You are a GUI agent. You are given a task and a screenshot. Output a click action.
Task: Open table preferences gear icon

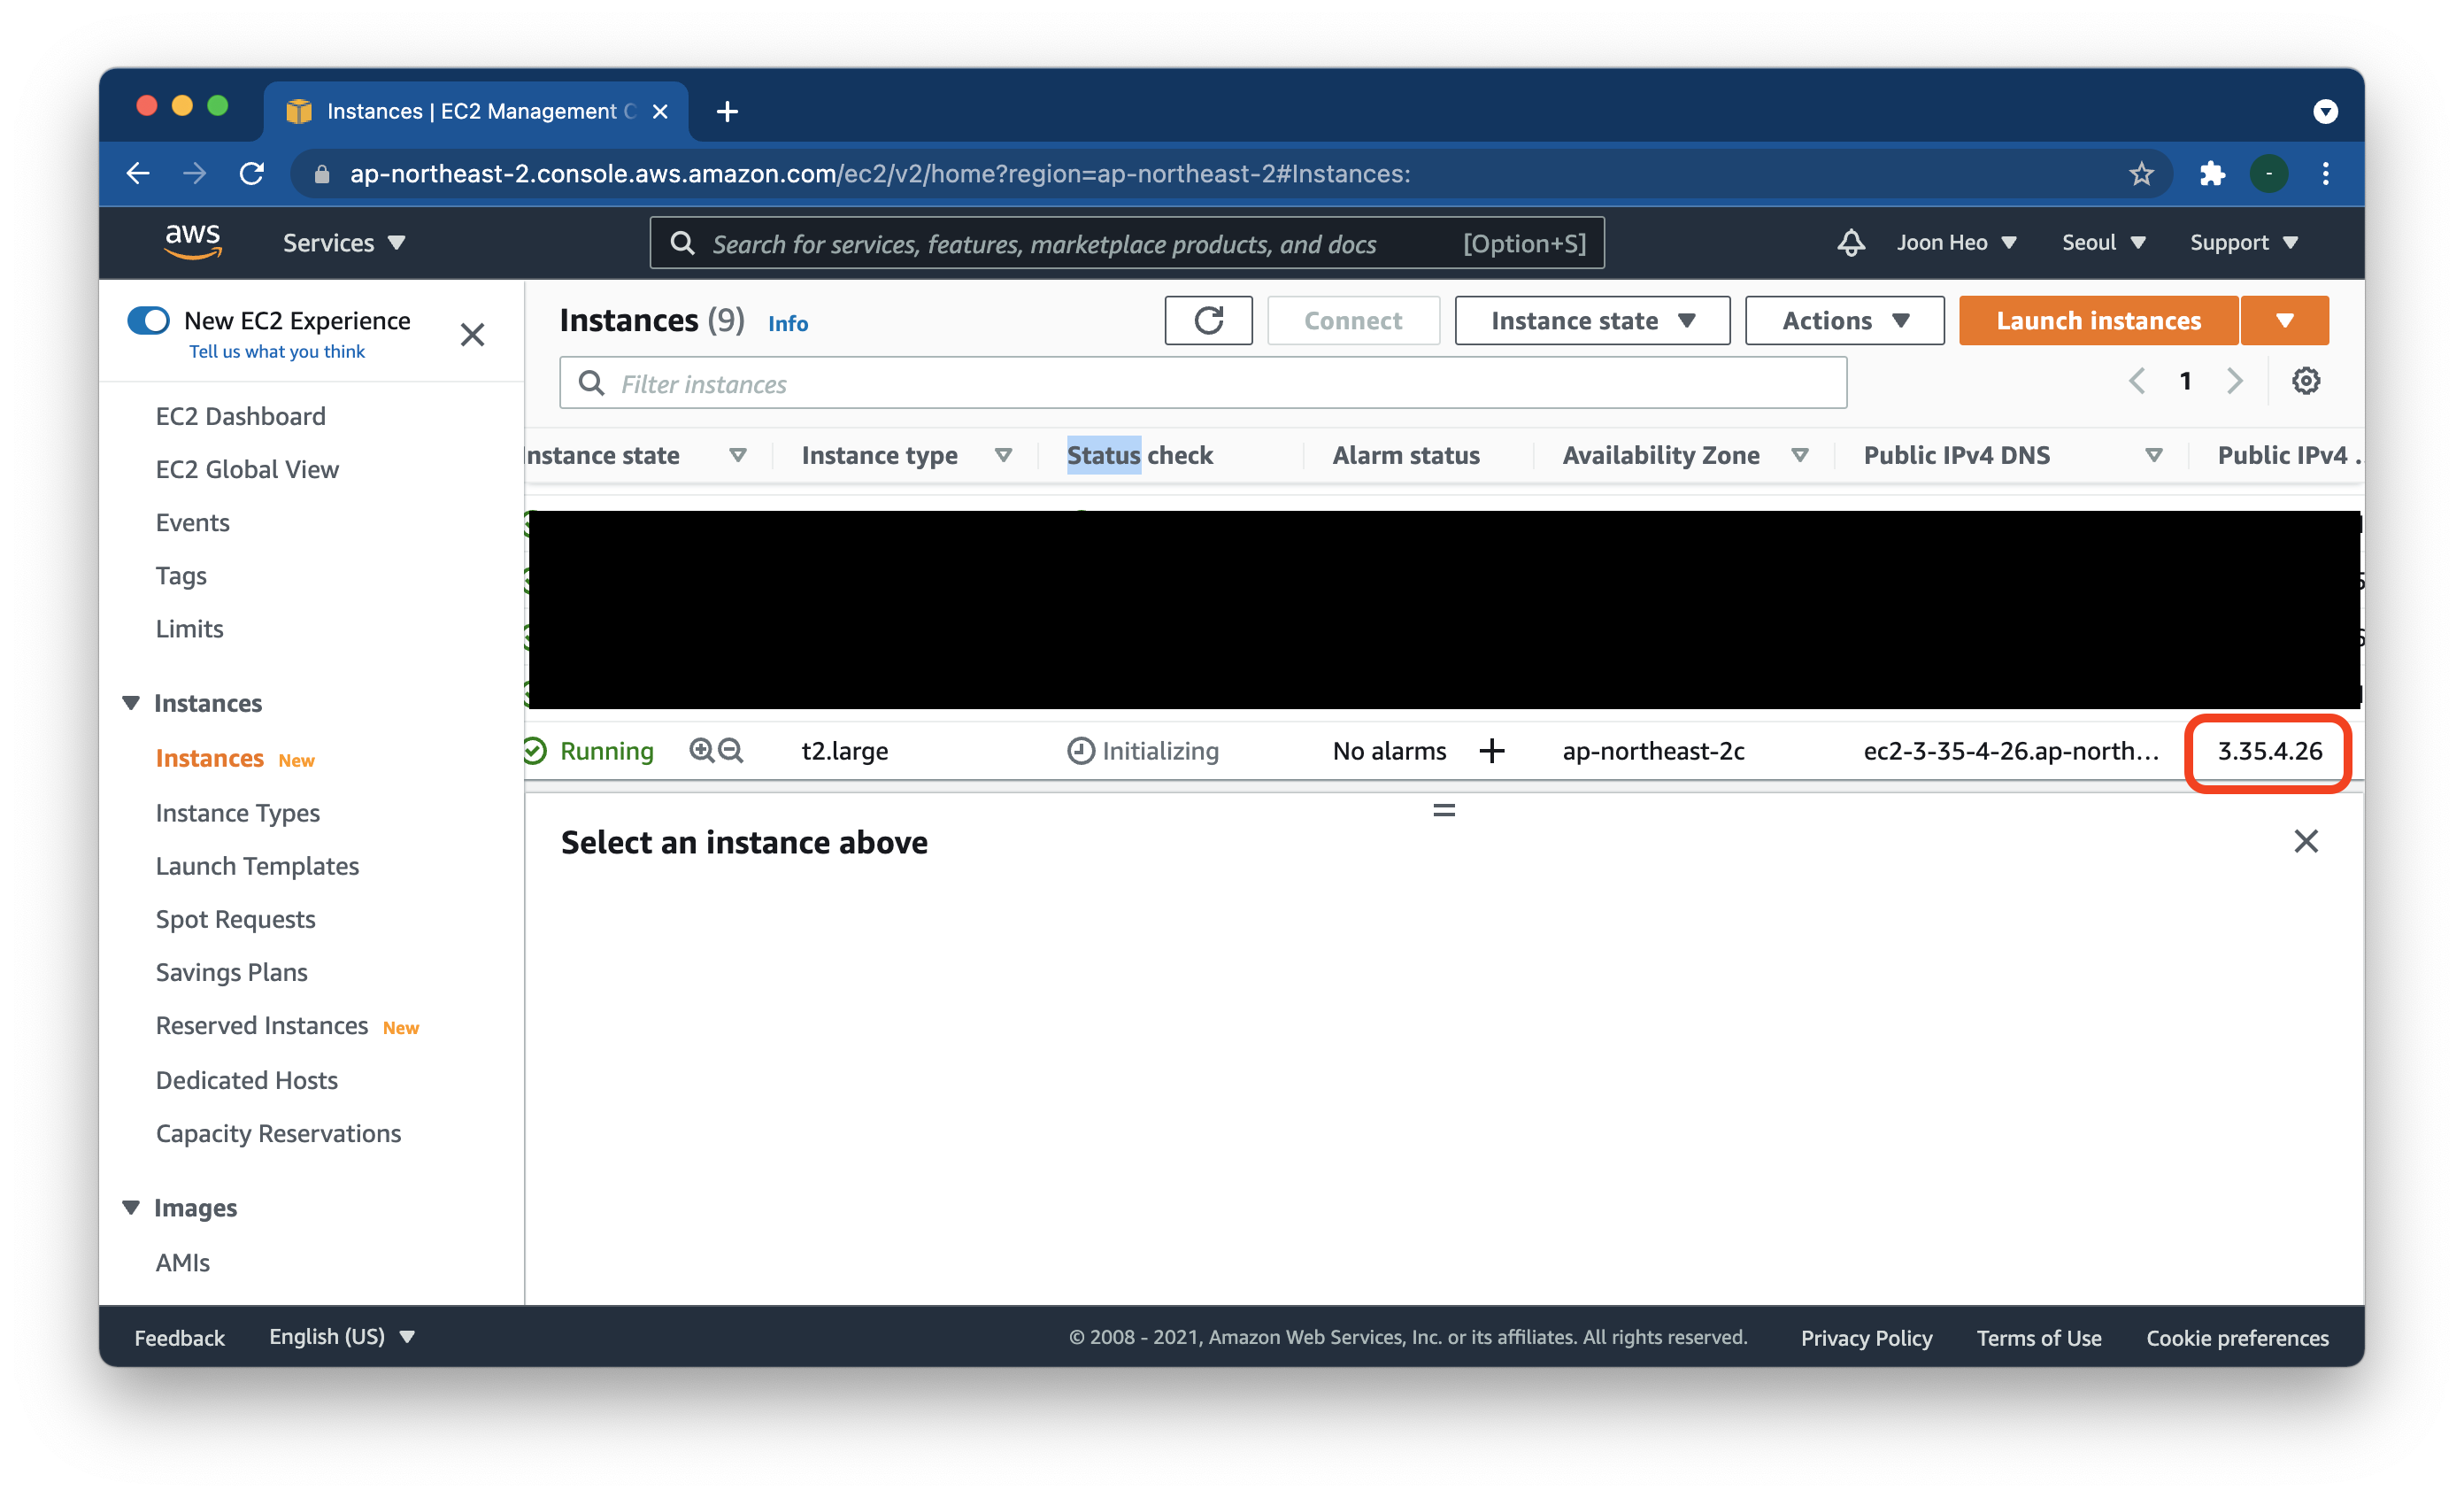click(x=2305, y=381)
